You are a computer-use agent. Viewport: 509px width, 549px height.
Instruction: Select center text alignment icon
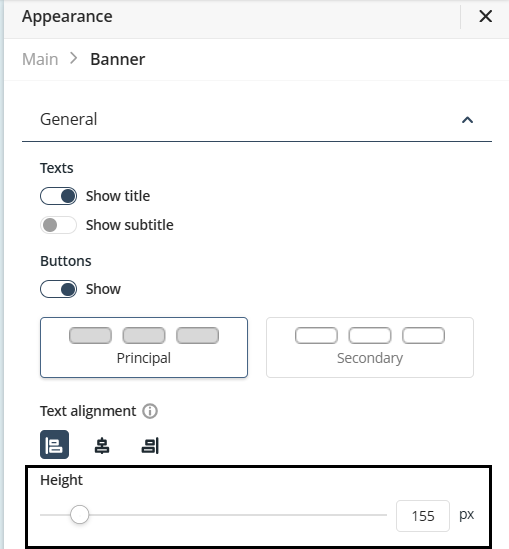102,446
